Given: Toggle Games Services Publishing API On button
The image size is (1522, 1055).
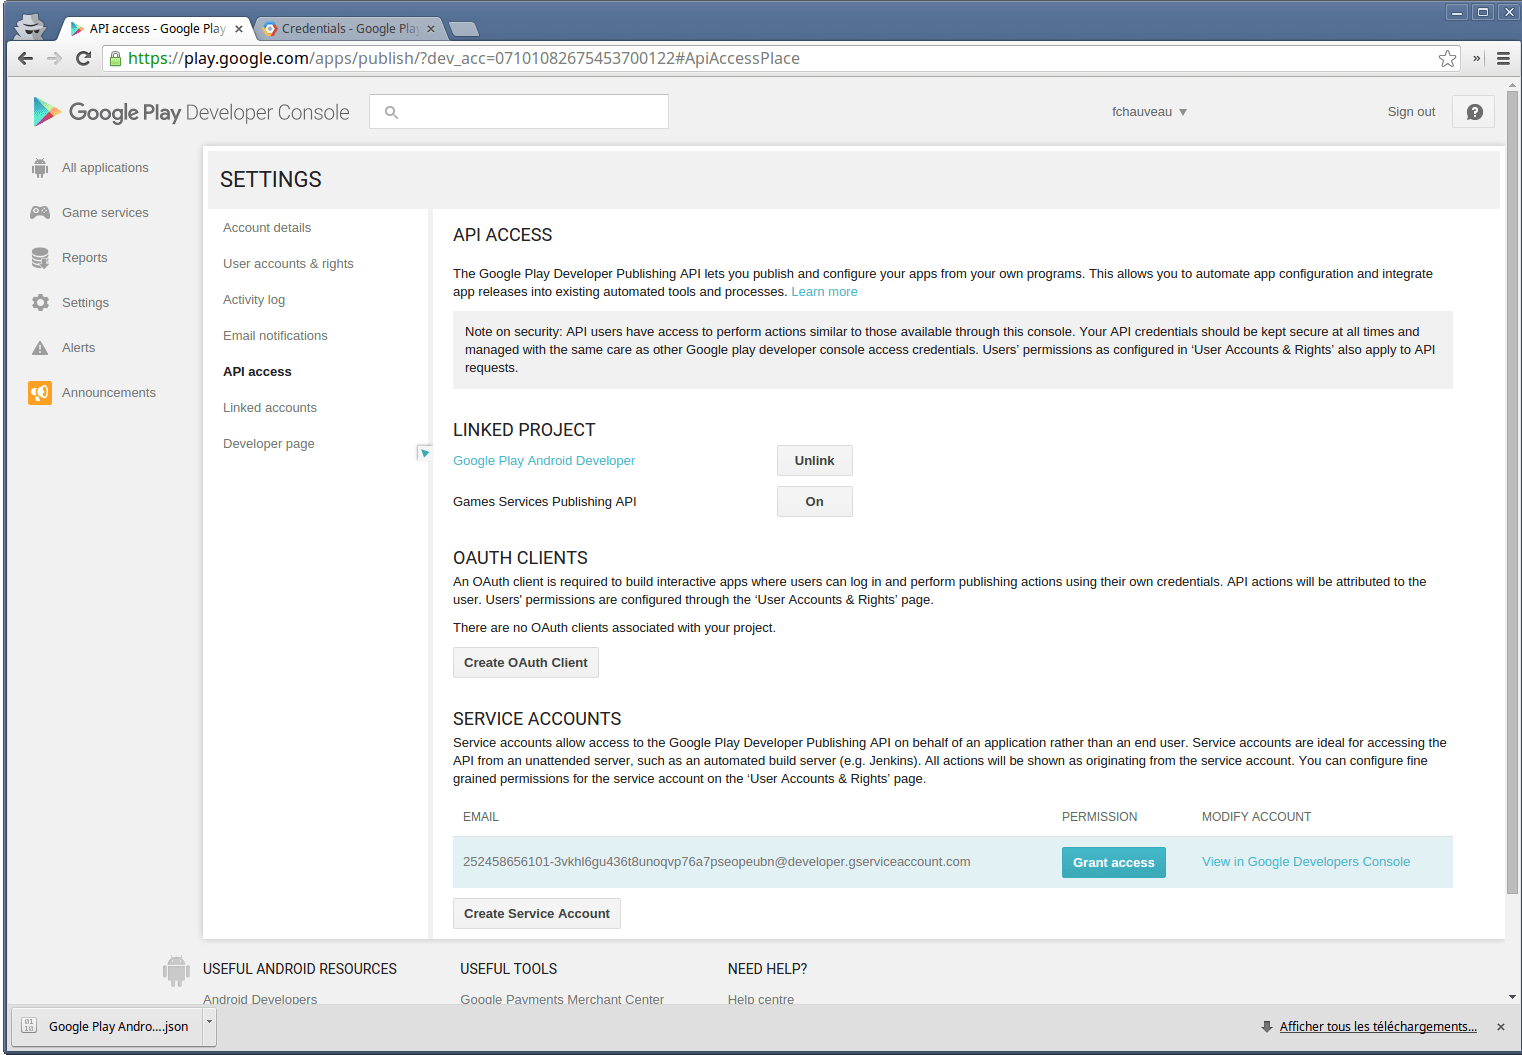Looking at the screenshot, I should [814, 502].
